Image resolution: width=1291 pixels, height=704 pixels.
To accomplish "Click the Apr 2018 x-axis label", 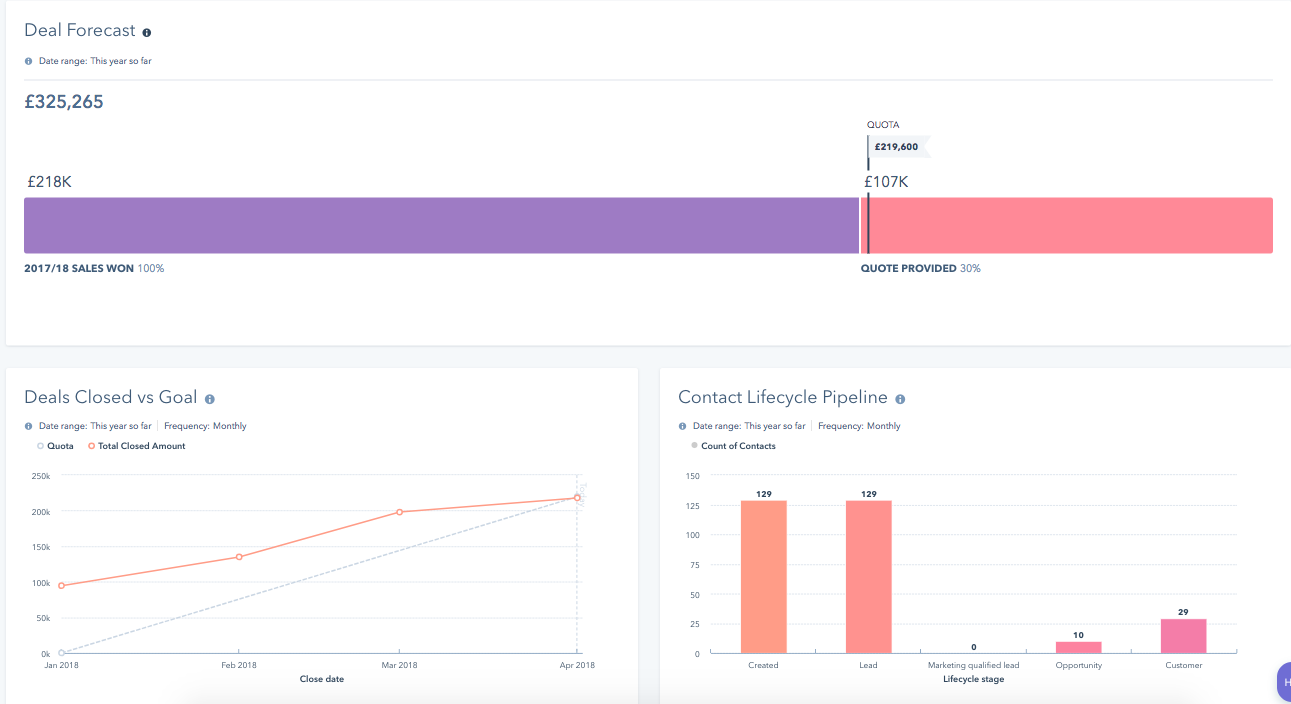I will pyautogui.click(x=577, y=665).
